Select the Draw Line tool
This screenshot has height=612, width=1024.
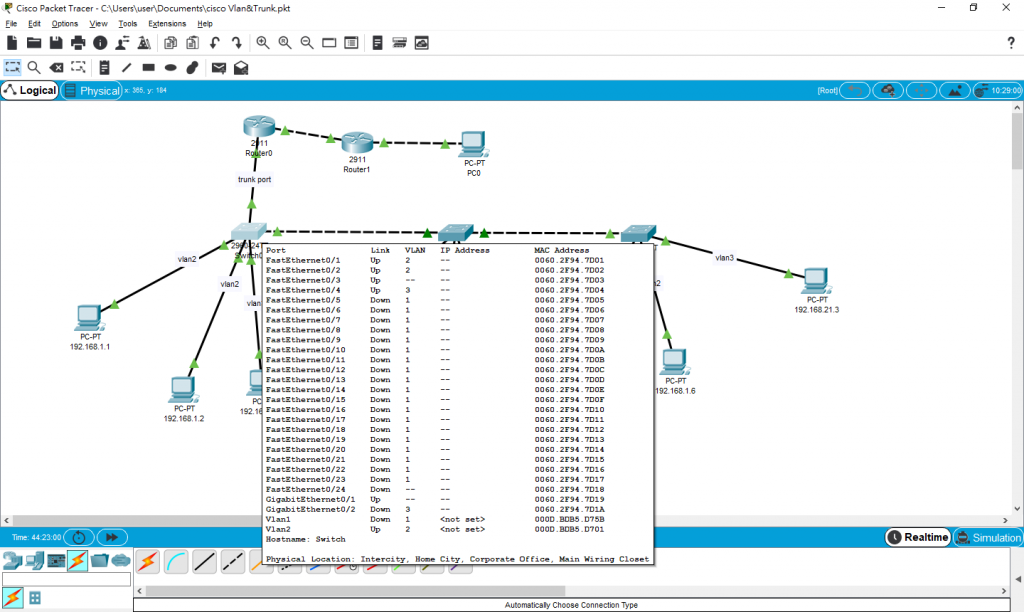pyautogui.click(x=127, y=67)
